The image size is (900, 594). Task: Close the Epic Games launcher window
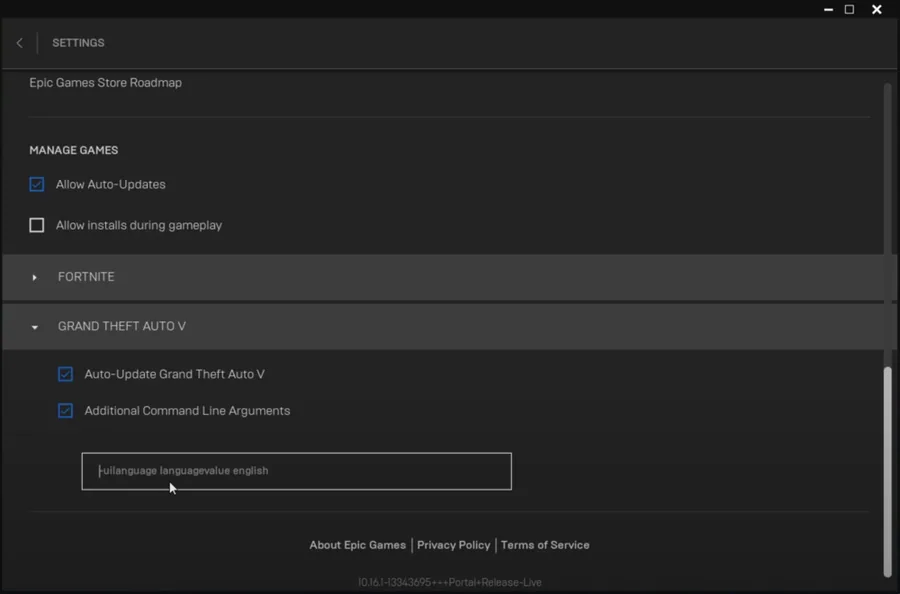point(876,9)
